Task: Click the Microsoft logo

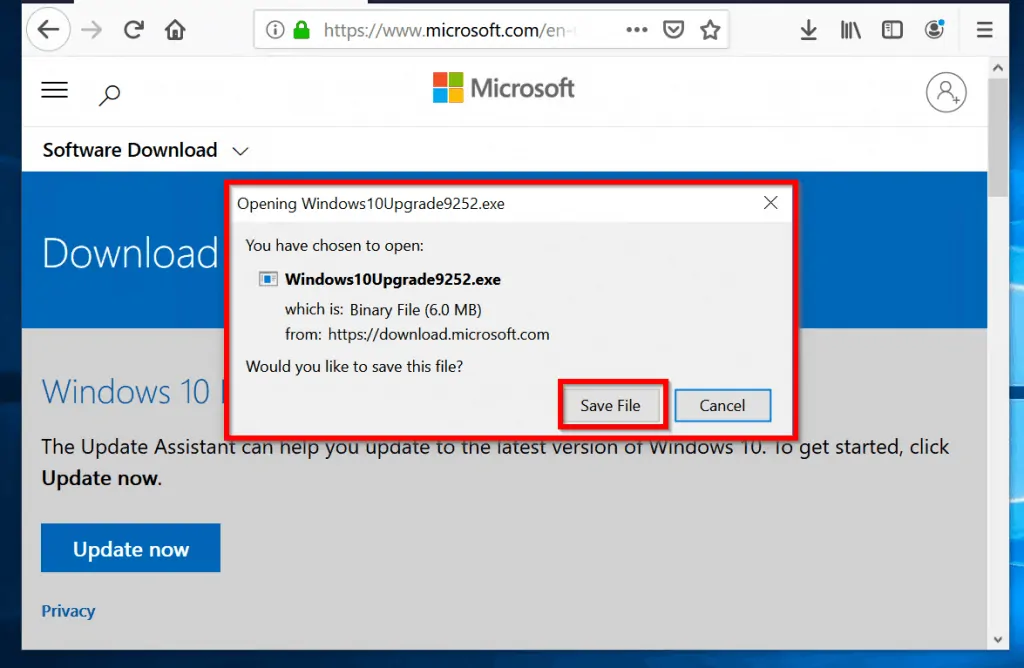Action: tap(504, 87)
